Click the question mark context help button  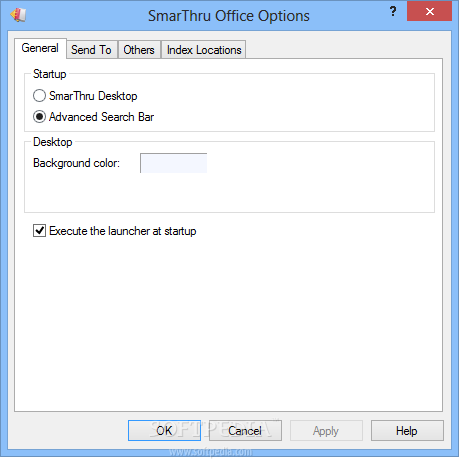pos(393,12)
